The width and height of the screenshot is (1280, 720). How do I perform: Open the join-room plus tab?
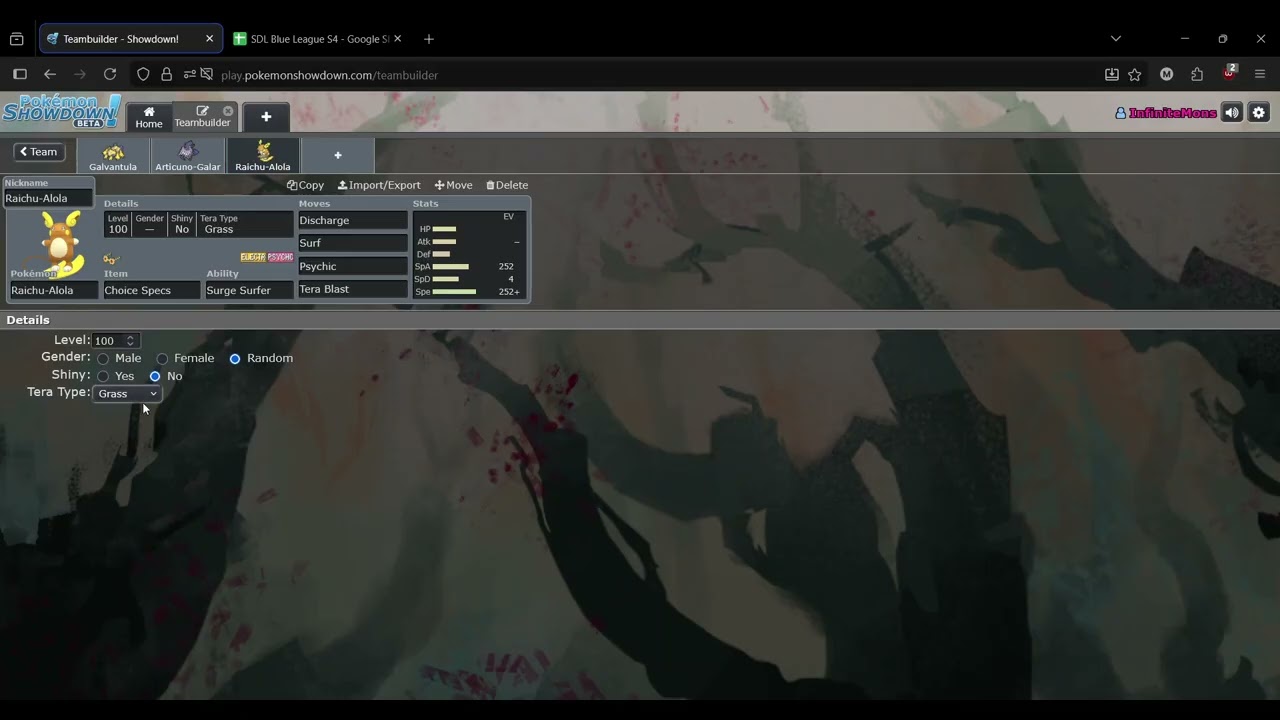pyautogui.click(x=266, y=117)
